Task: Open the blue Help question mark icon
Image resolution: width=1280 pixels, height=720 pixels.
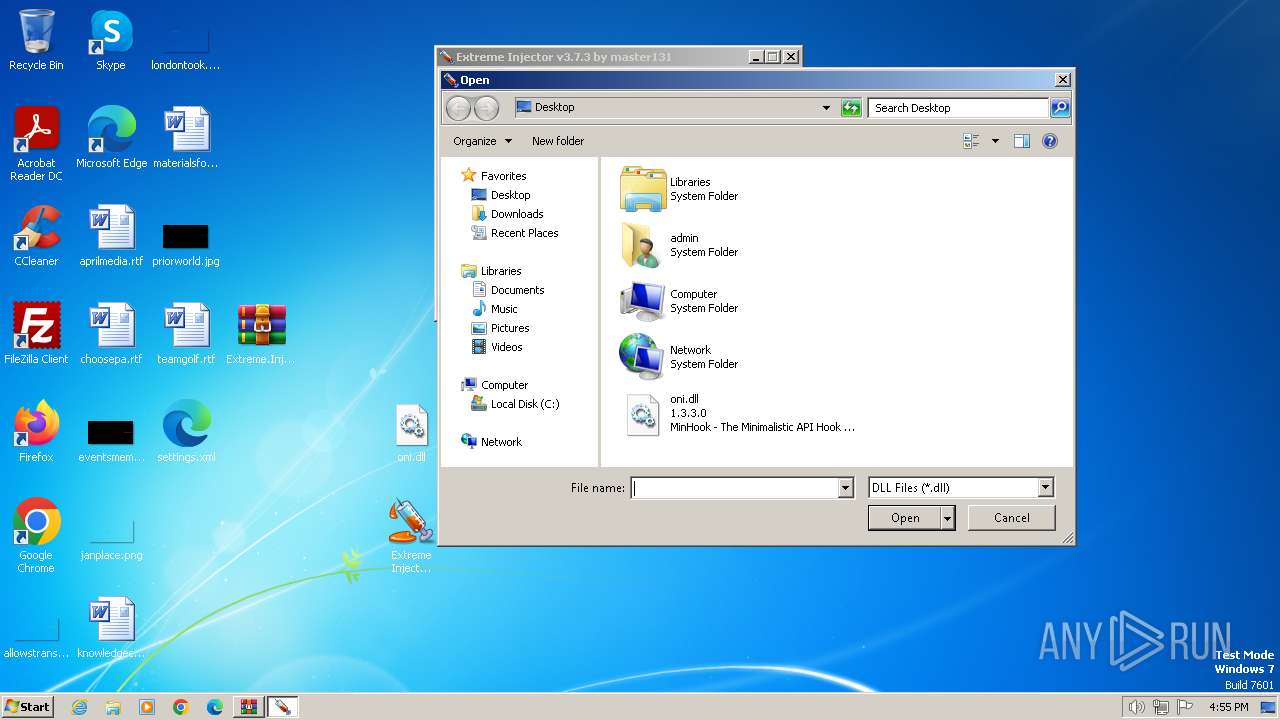Action: [1050, 141]
